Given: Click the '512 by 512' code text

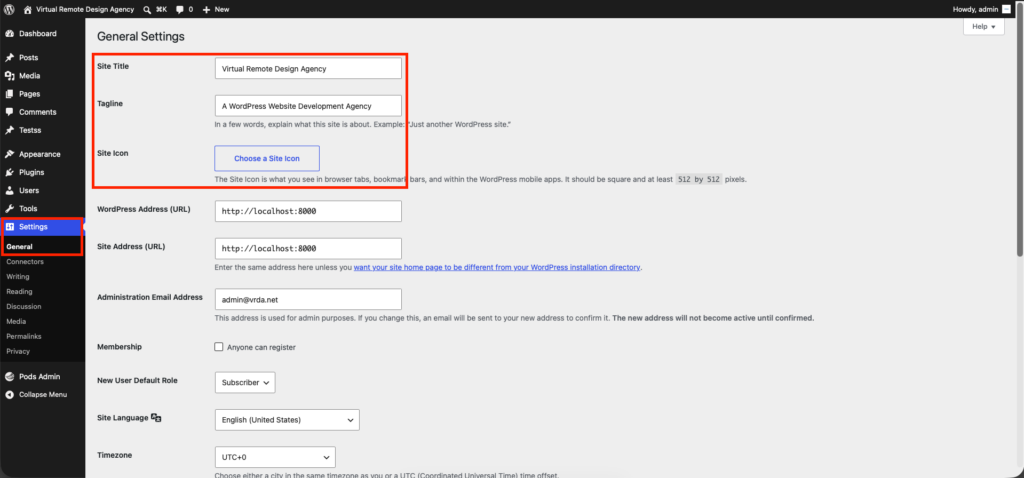Looking at the screenshot, I should click(x=699, y=178).
